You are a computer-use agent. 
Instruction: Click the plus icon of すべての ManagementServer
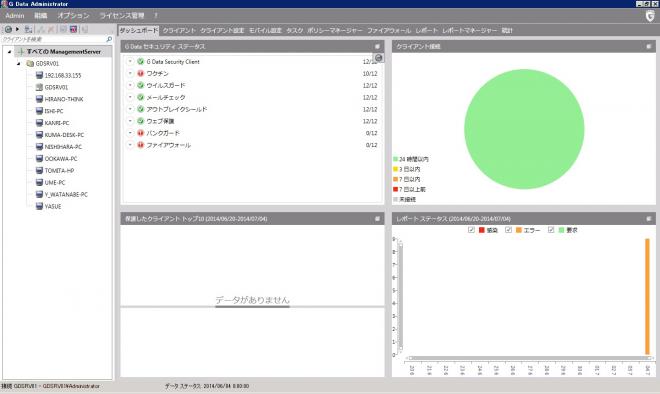point(21,51)
